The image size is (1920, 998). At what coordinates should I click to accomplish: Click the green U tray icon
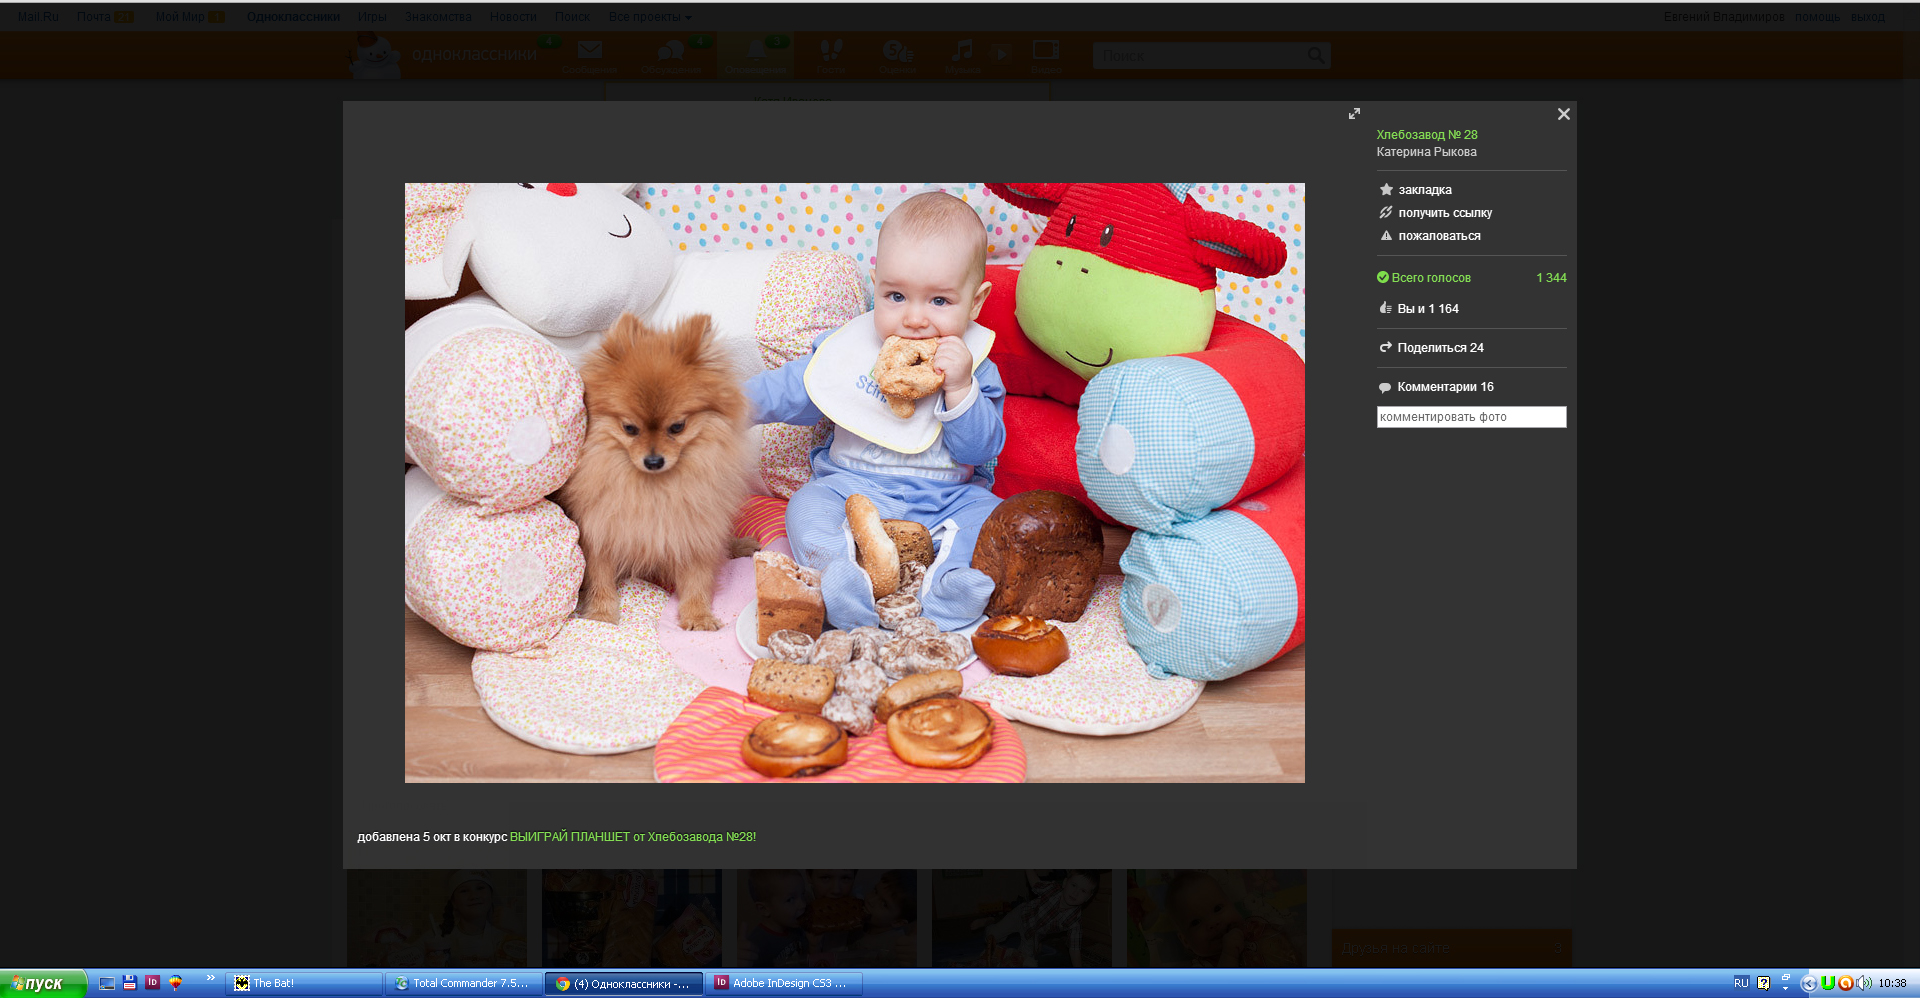tap(1828, 983)
